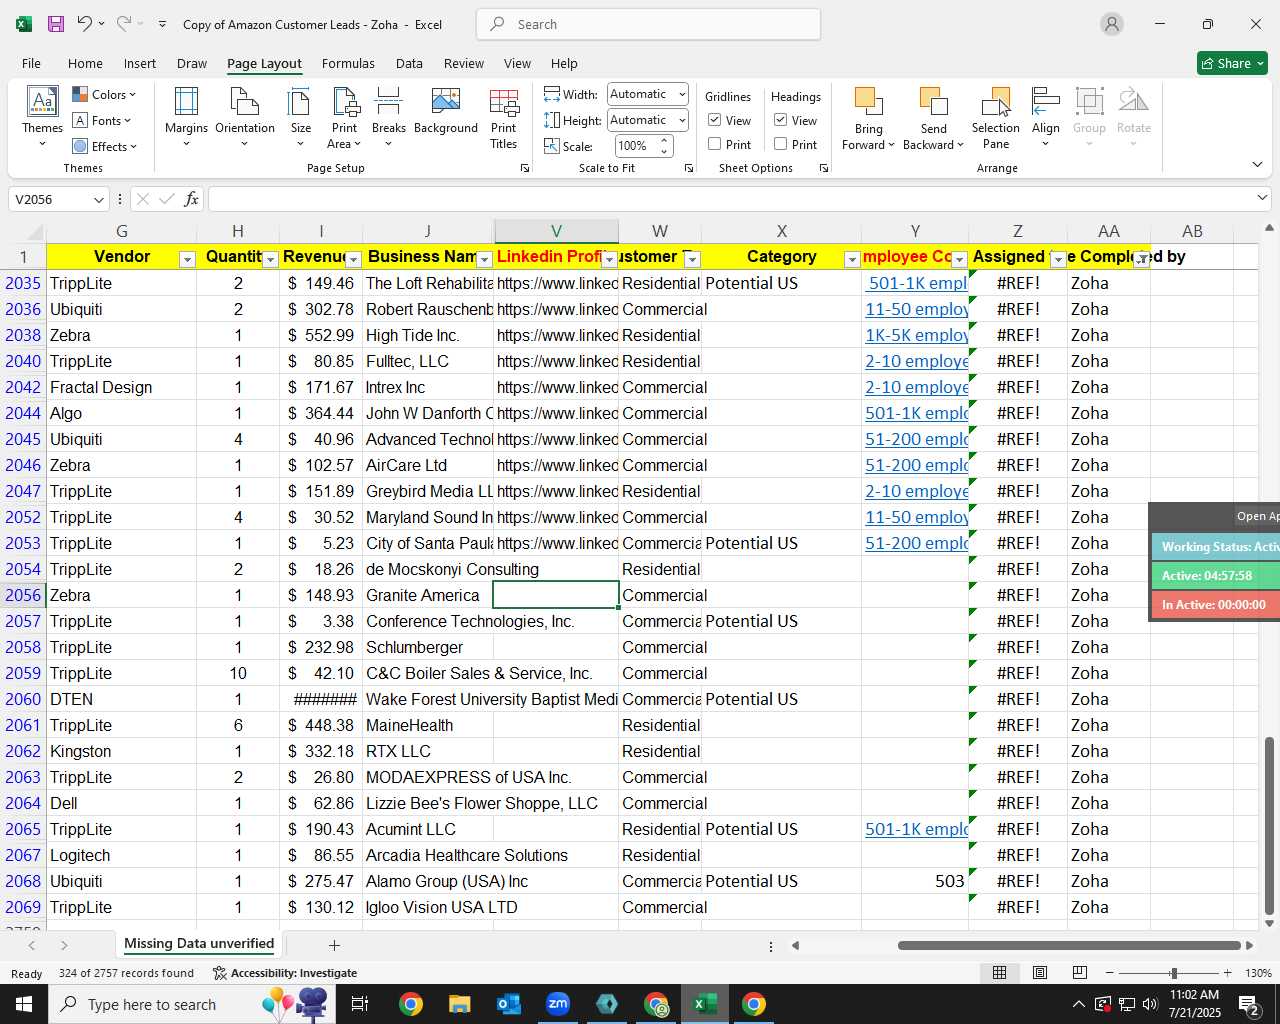Open the Height scale dropdown

tap(682, 120)
